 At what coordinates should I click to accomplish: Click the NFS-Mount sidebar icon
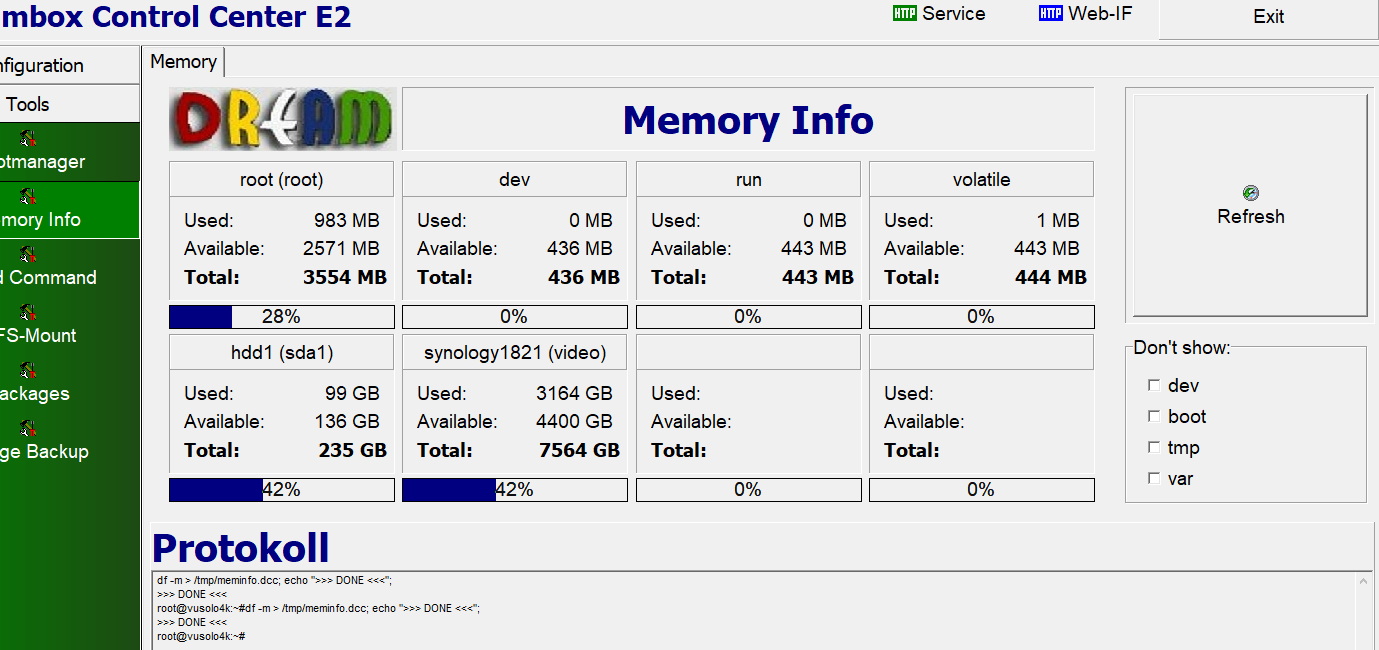point(28,313)
